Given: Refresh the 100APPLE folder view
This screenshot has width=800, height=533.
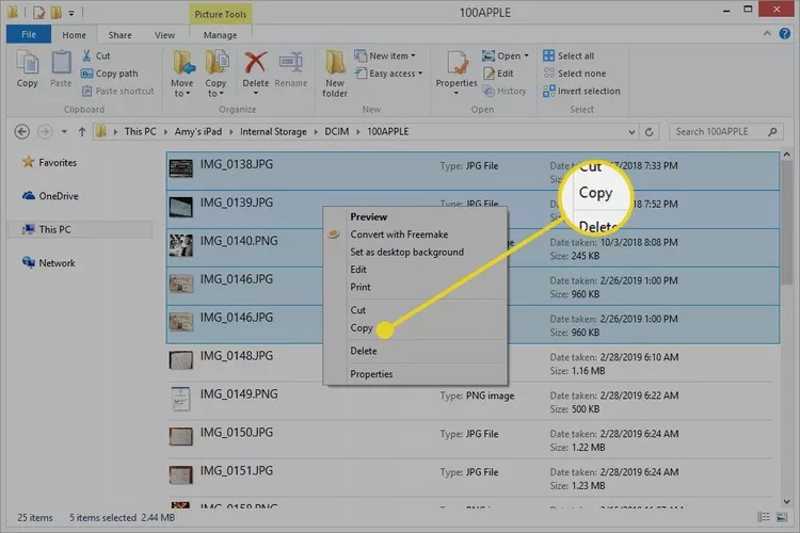Looking at the screenshot, I should pos(650,131).
